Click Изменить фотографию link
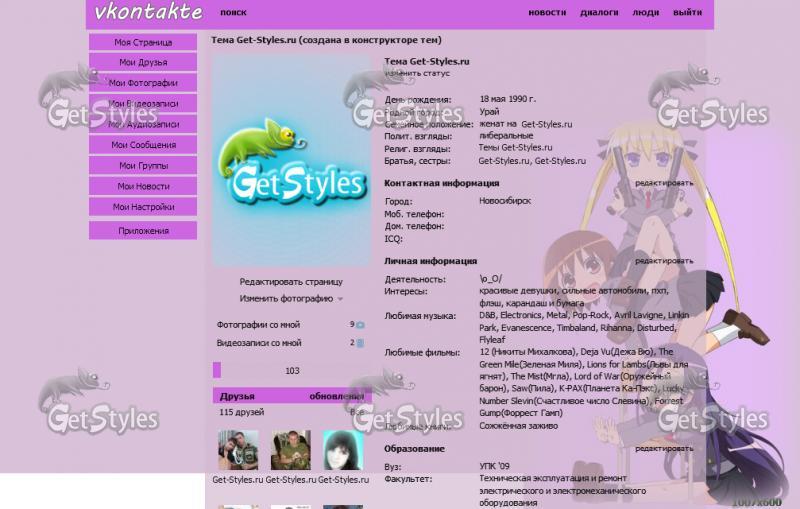 tap(286, 298)
